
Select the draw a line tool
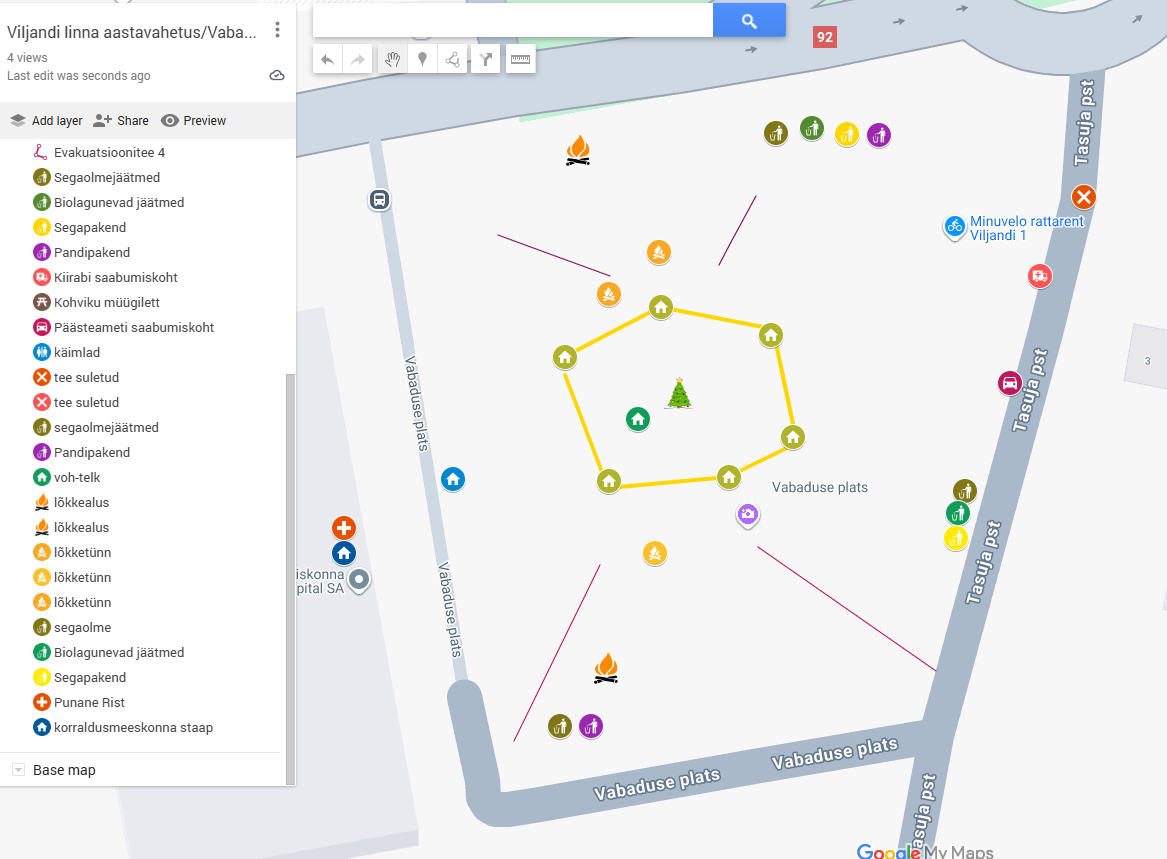(x=453, y=59)
